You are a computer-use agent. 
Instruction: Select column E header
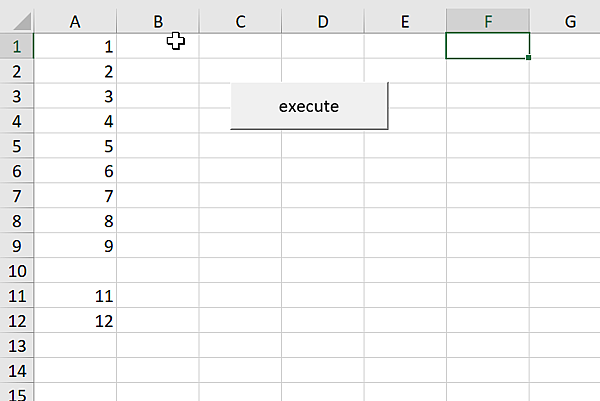click(x=405, y=21)
